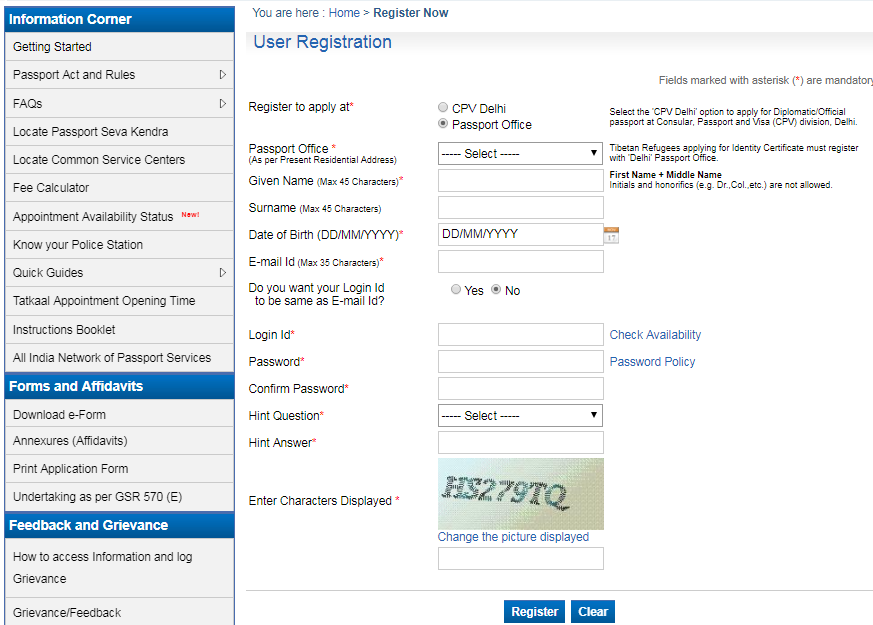This screenshot has height=625, width=873.
Task: Go to Appointment Availability Status
Action: [x=93, y=217]
